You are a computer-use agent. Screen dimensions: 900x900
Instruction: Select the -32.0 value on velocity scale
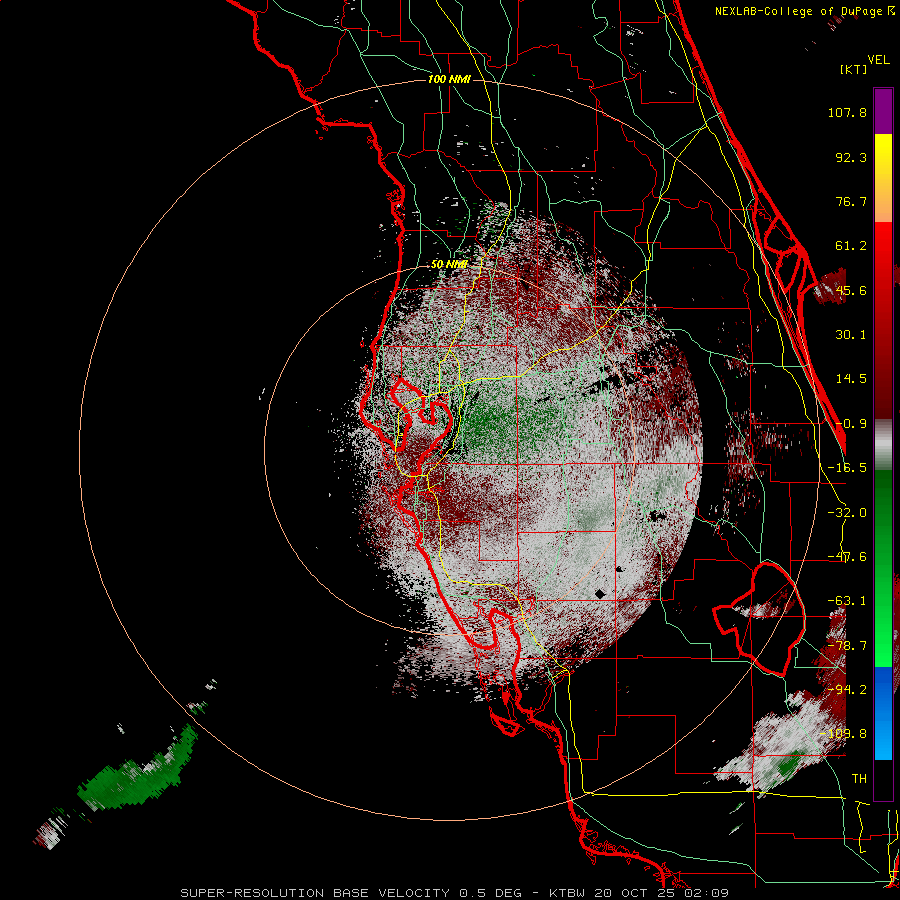pyautogui.click(x=847, y=513)
